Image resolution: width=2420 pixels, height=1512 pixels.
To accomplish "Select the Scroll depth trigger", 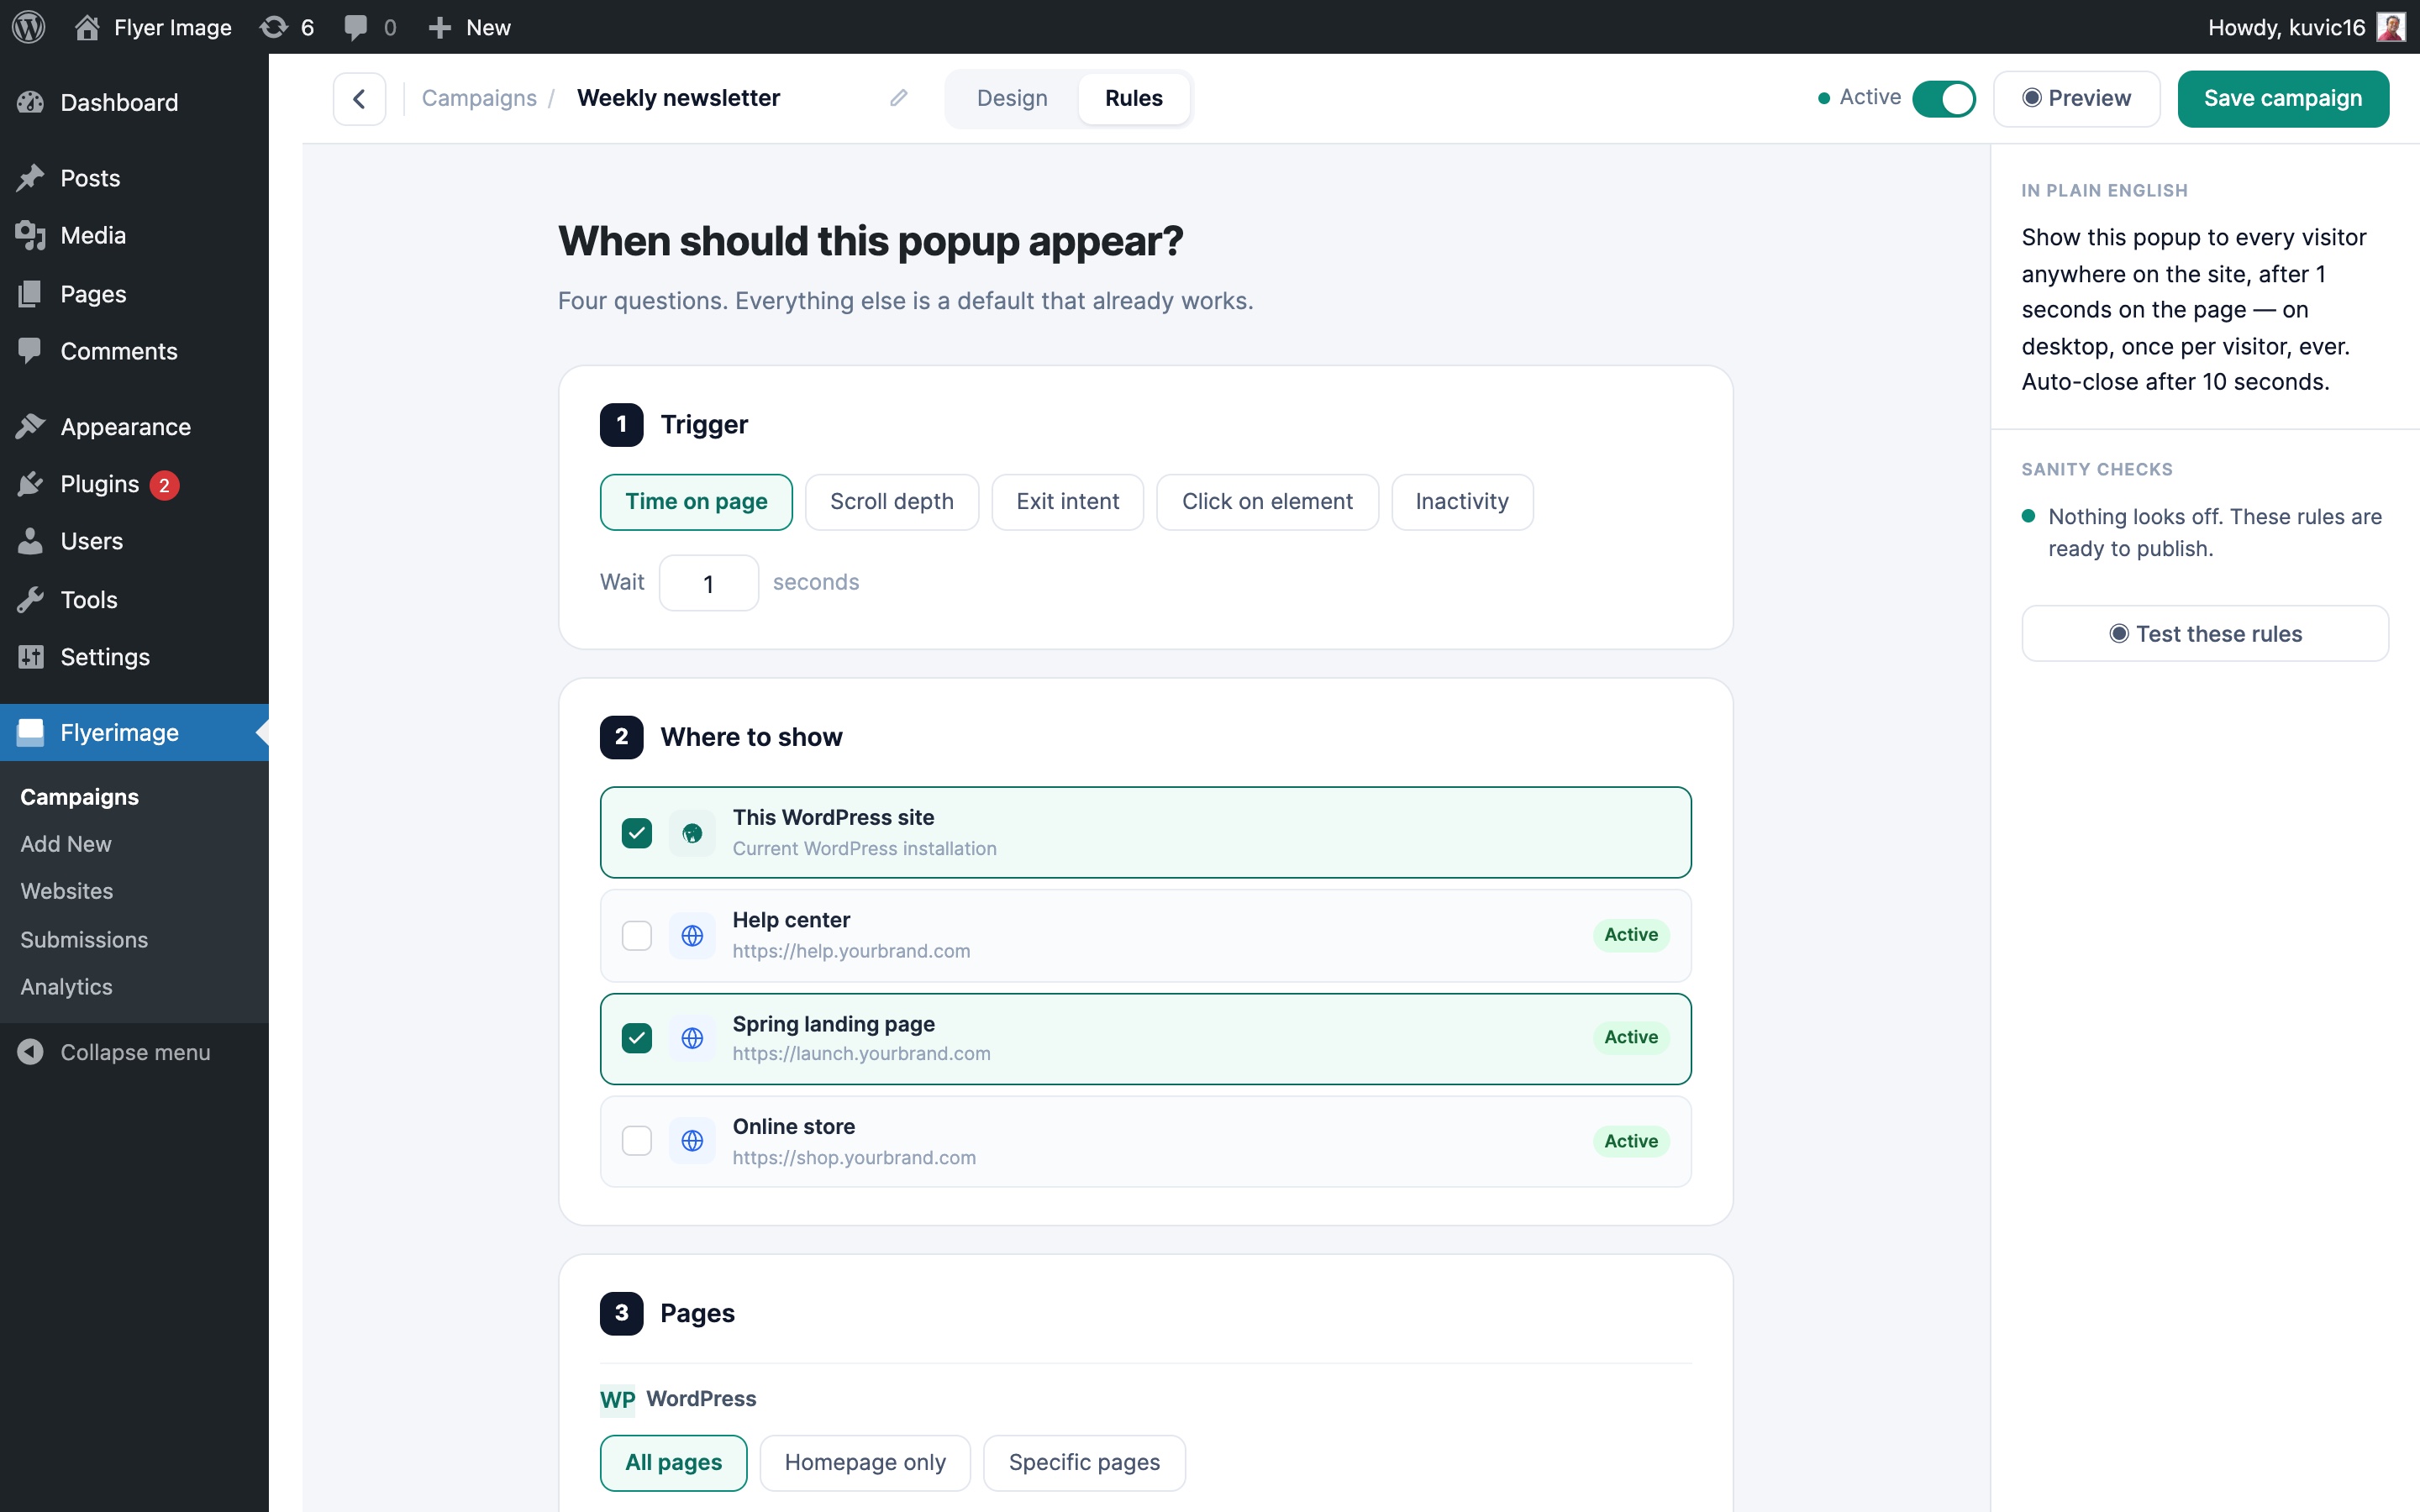I will [x=891, y=502].
